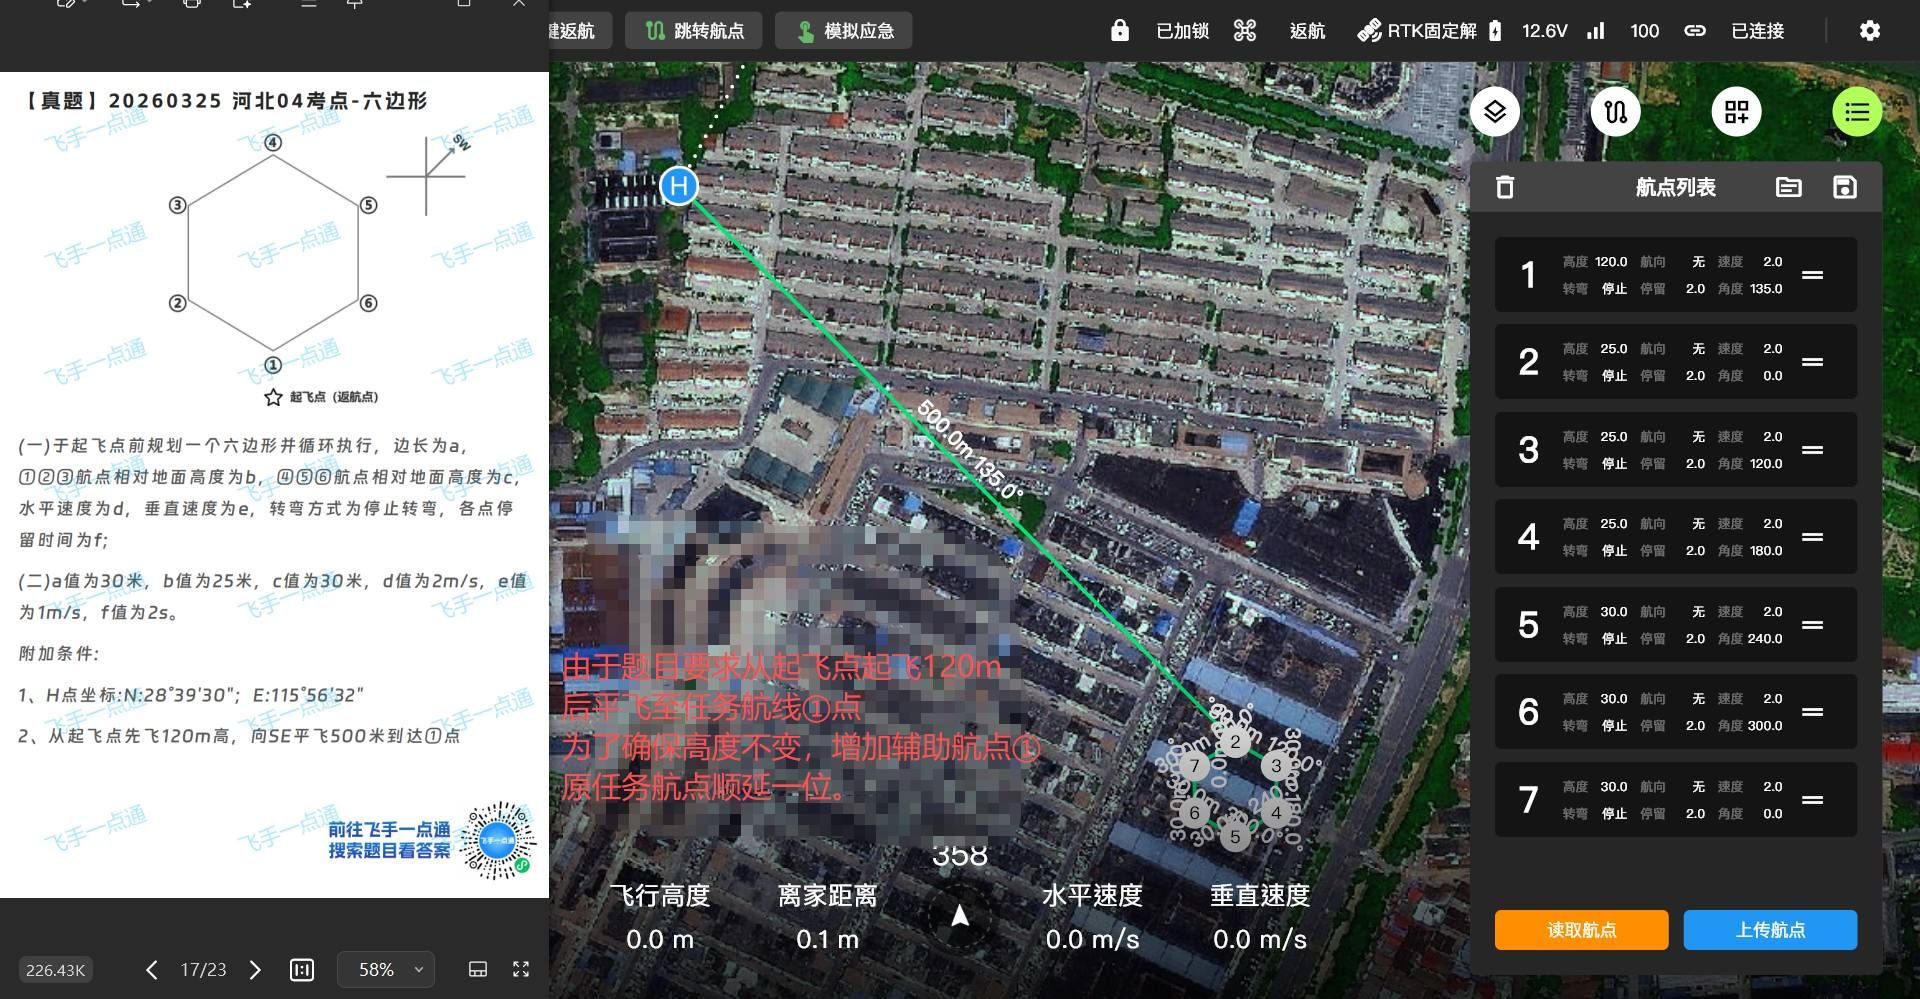1920x999 pixels.
Task: Go to the next page arrow
Action: click(255, 969)
